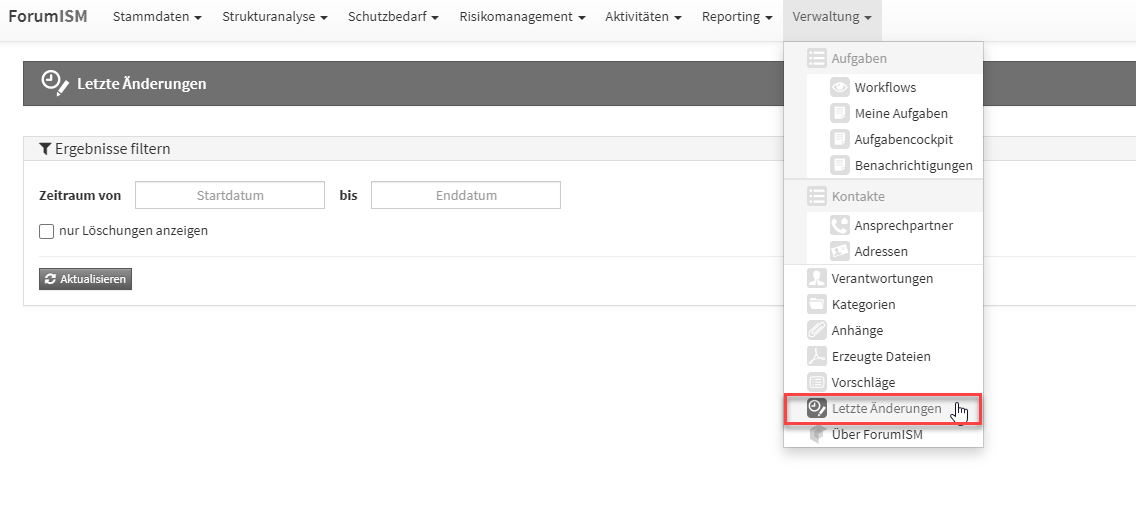The height and width of the screenshot is (515, 1136).
Task: Collapse the Verwaltung dropdown menu
Action: click(832, 17)
